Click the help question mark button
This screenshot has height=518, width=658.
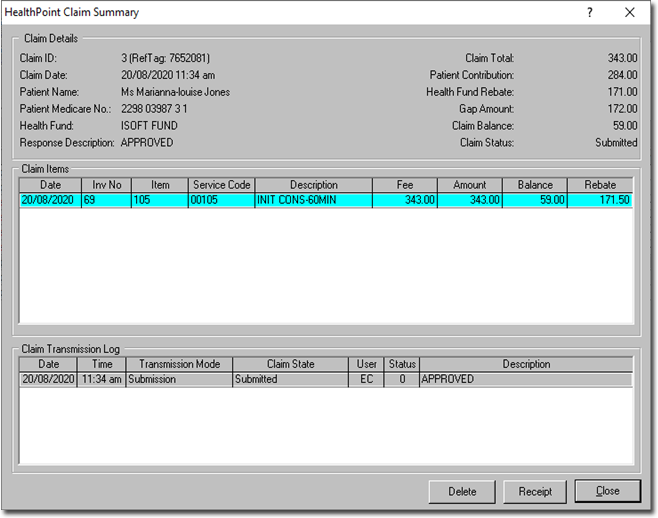[x=590, y=13]
